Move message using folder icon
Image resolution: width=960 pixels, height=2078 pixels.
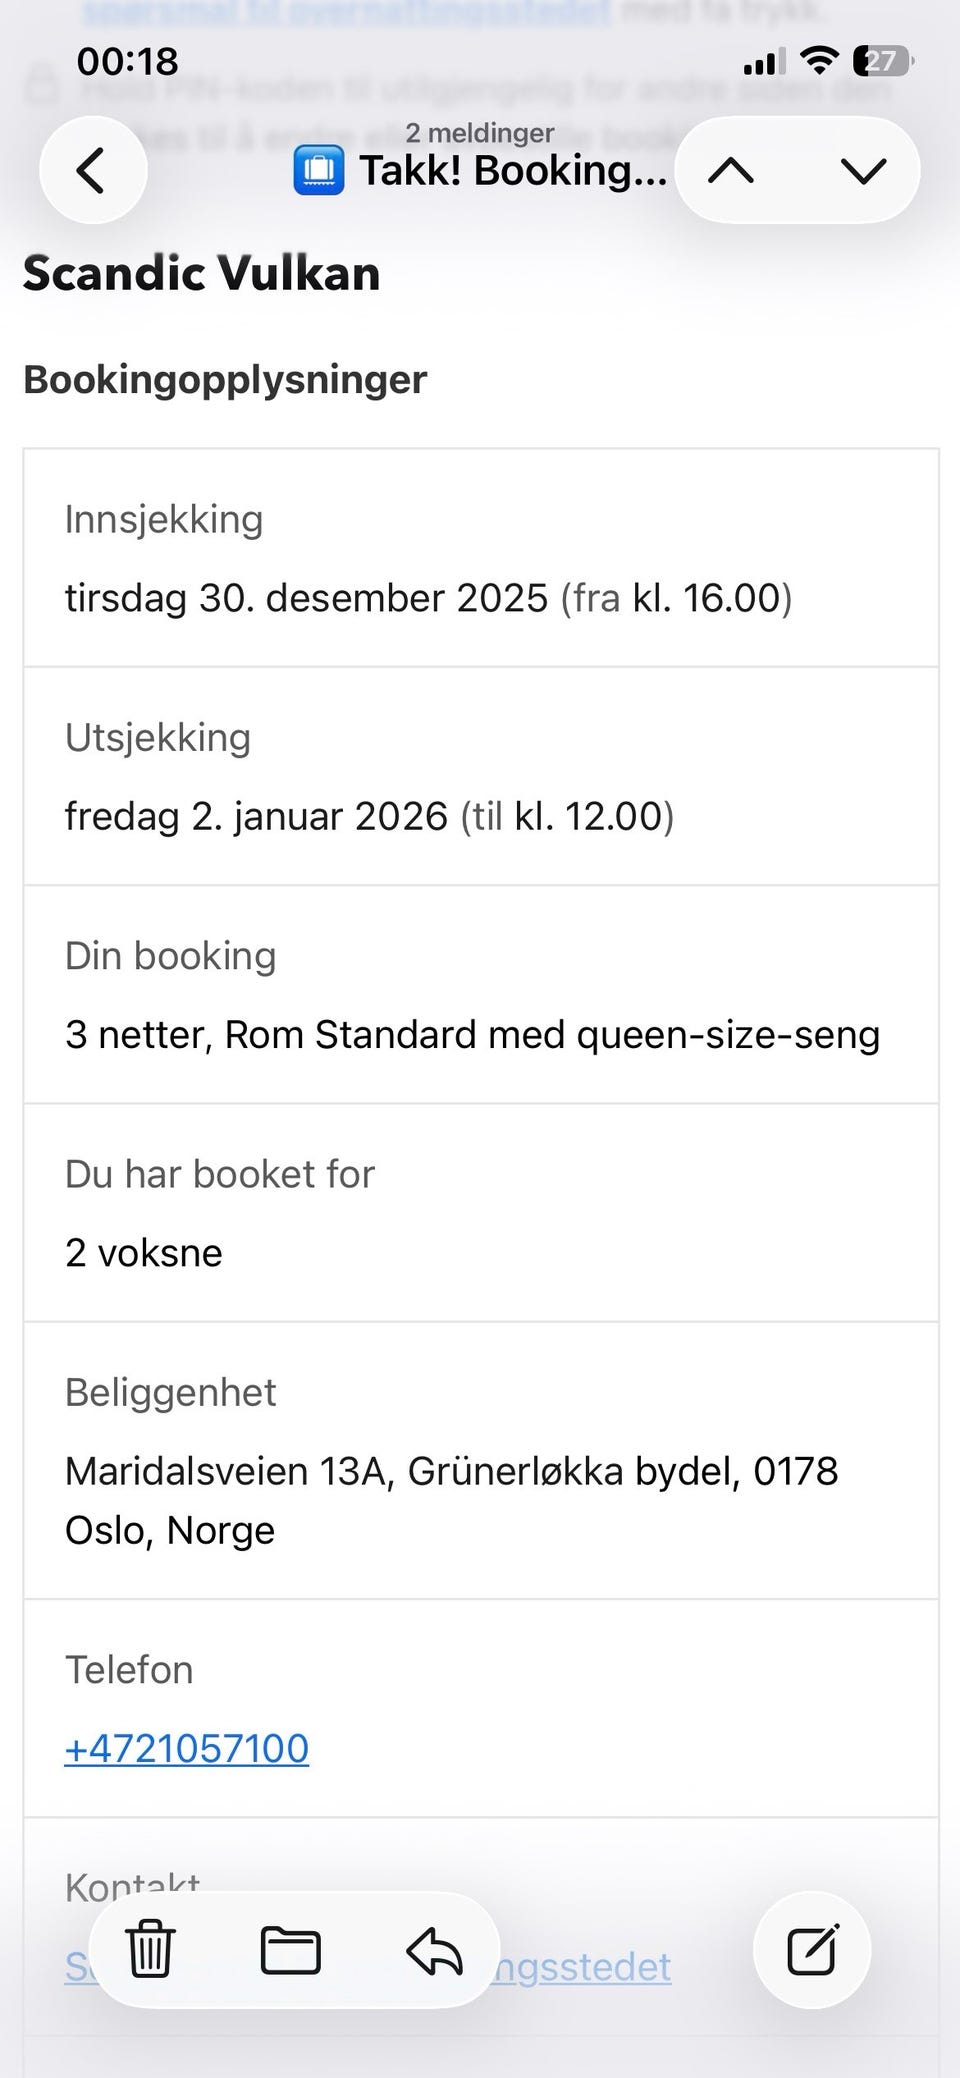tap(291, 1950)
